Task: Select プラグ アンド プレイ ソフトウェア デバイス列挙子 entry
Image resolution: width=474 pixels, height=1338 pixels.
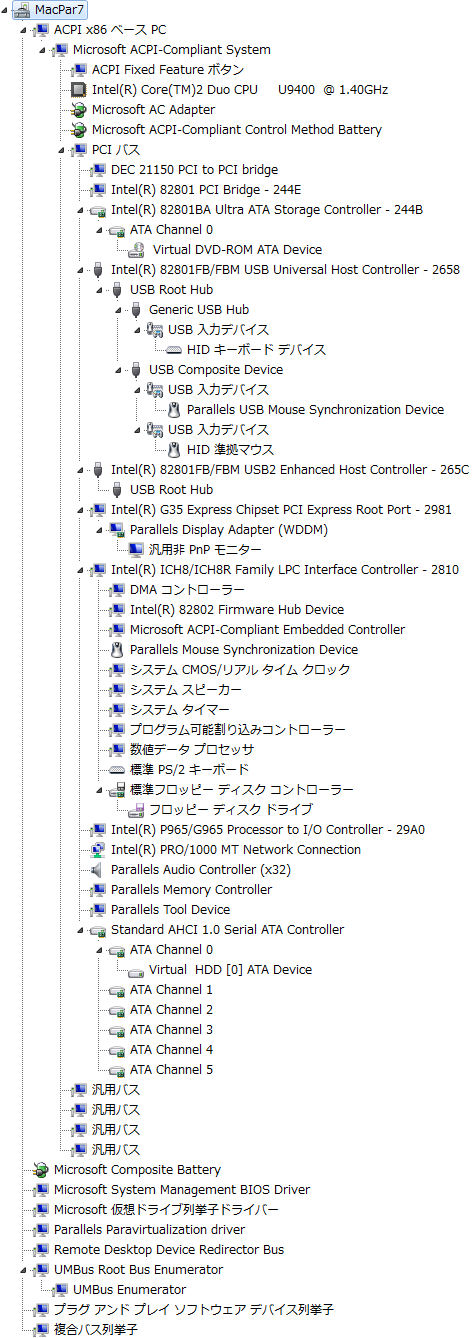Action: (194, 1310)
